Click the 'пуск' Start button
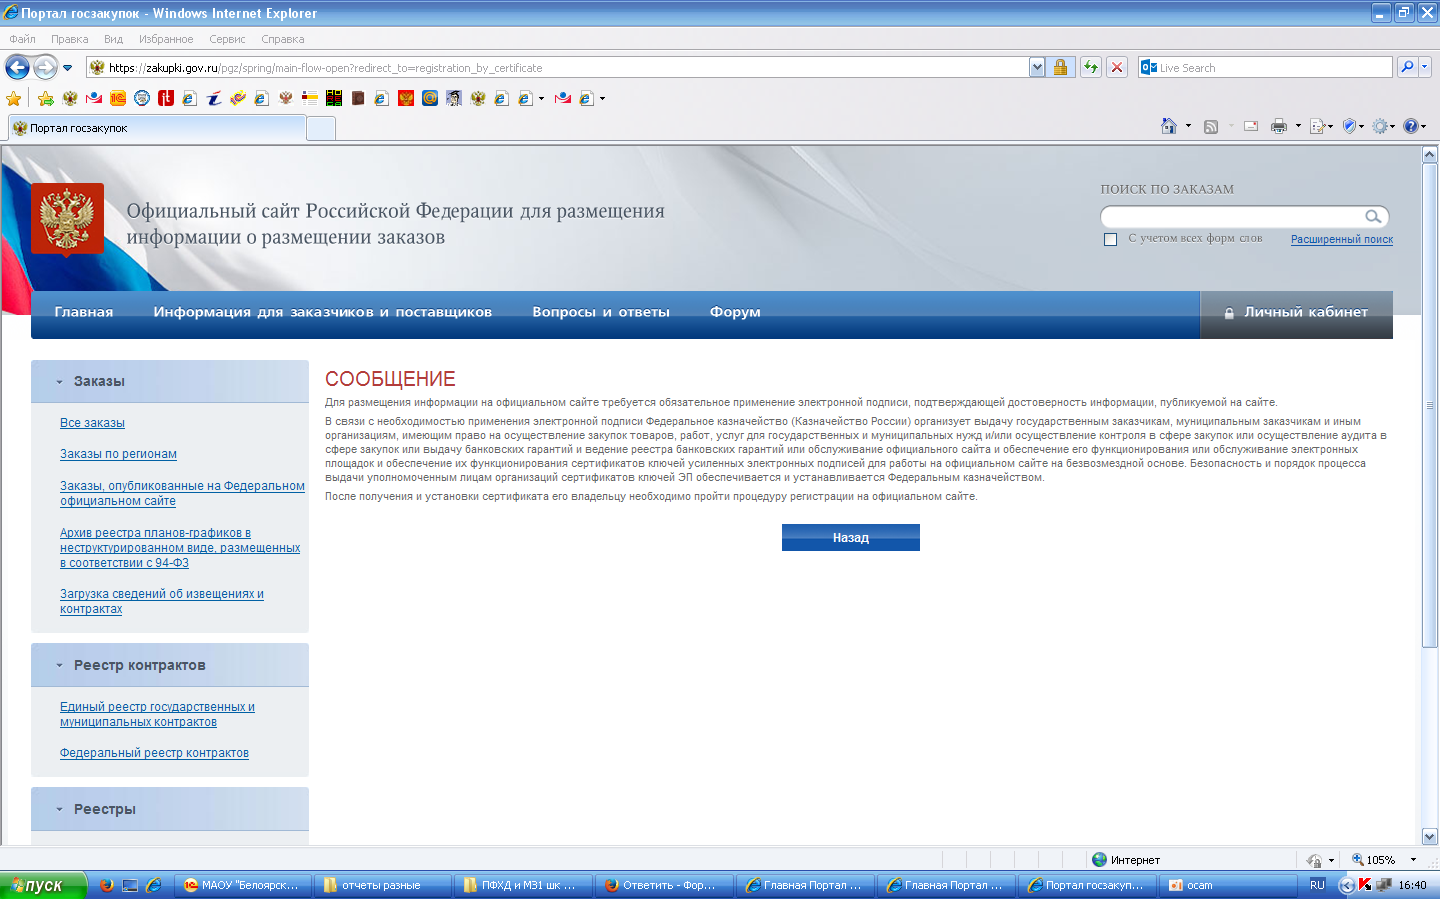 43,885
